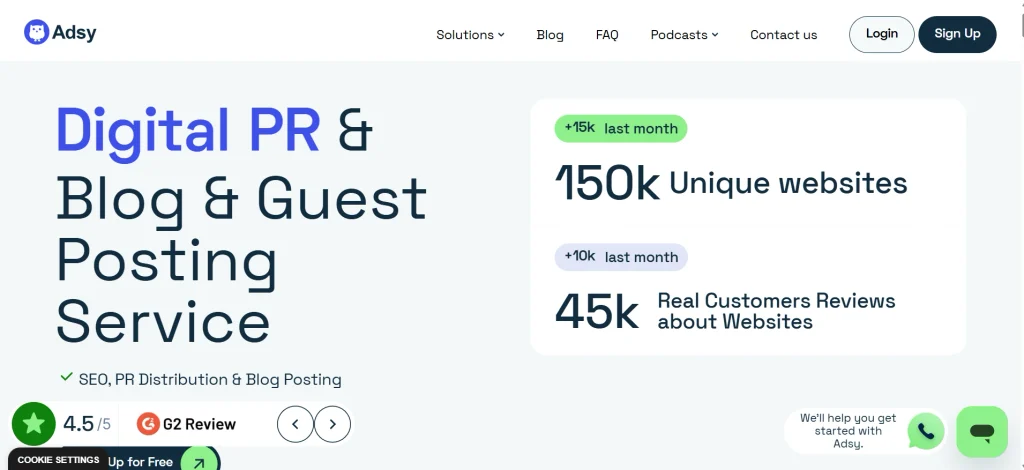The image size is (1024, 470).
Task: Open Cookie Settings
Action: [58, 460]
